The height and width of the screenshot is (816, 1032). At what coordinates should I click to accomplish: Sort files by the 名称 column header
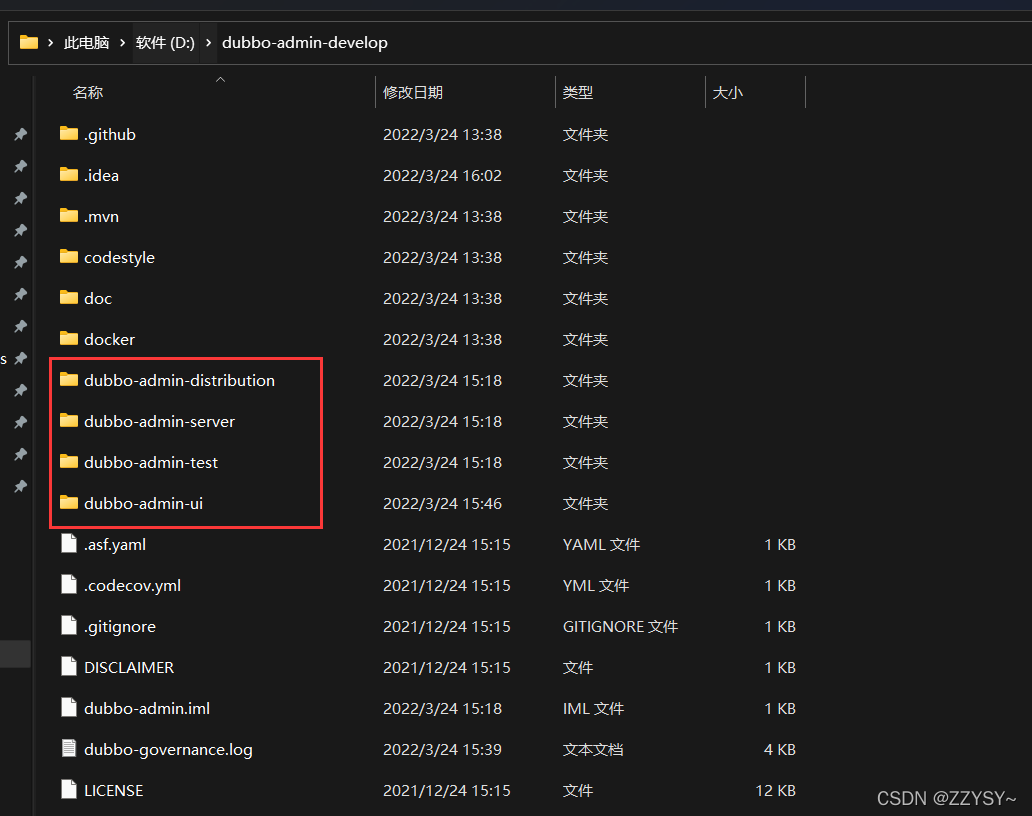click(x=88, y=93)
